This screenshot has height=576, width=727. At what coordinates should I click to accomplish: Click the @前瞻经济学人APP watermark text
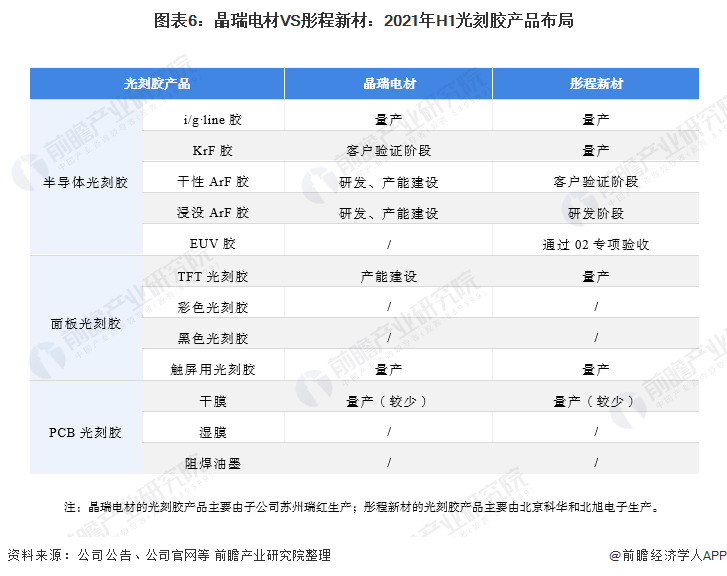click(x=668, y=555)
